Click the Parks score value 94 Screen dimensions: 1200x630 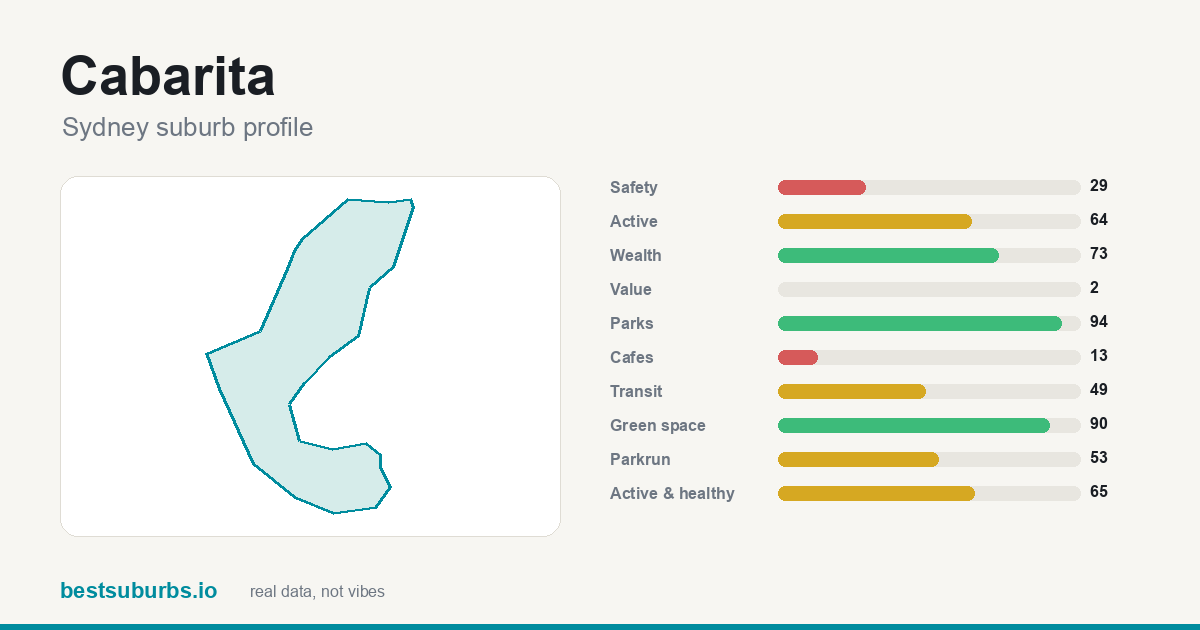tap(1099, 322)
